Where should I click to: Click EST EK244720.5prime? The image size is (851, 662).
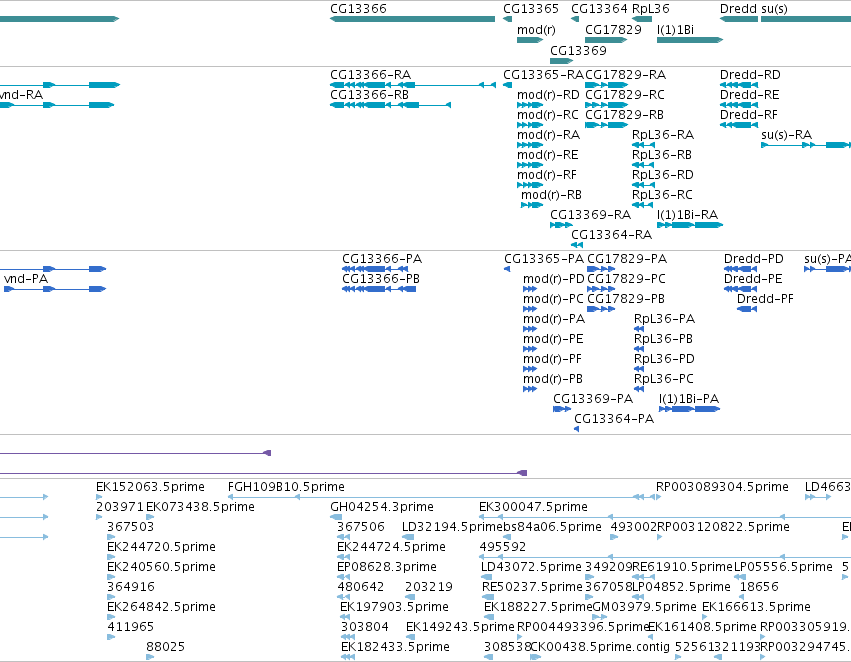click(161, 547)
